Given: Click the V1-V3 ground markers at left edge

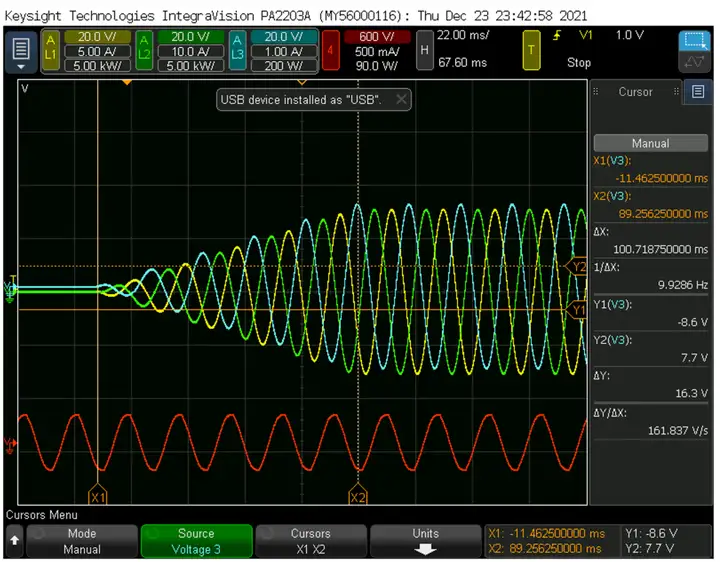Looking at the screenshot, I should coord(10,289).
